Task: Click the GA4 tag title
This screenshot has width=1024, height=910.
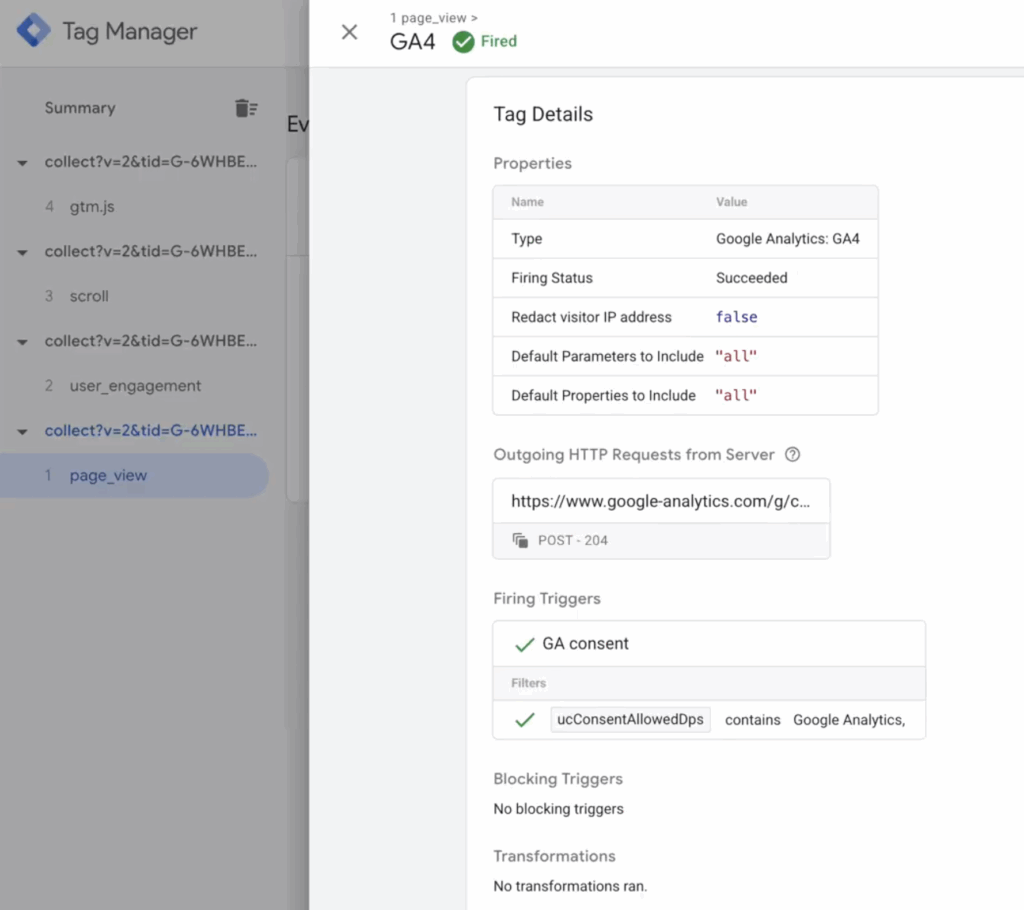Action: (x=412, y=42)
